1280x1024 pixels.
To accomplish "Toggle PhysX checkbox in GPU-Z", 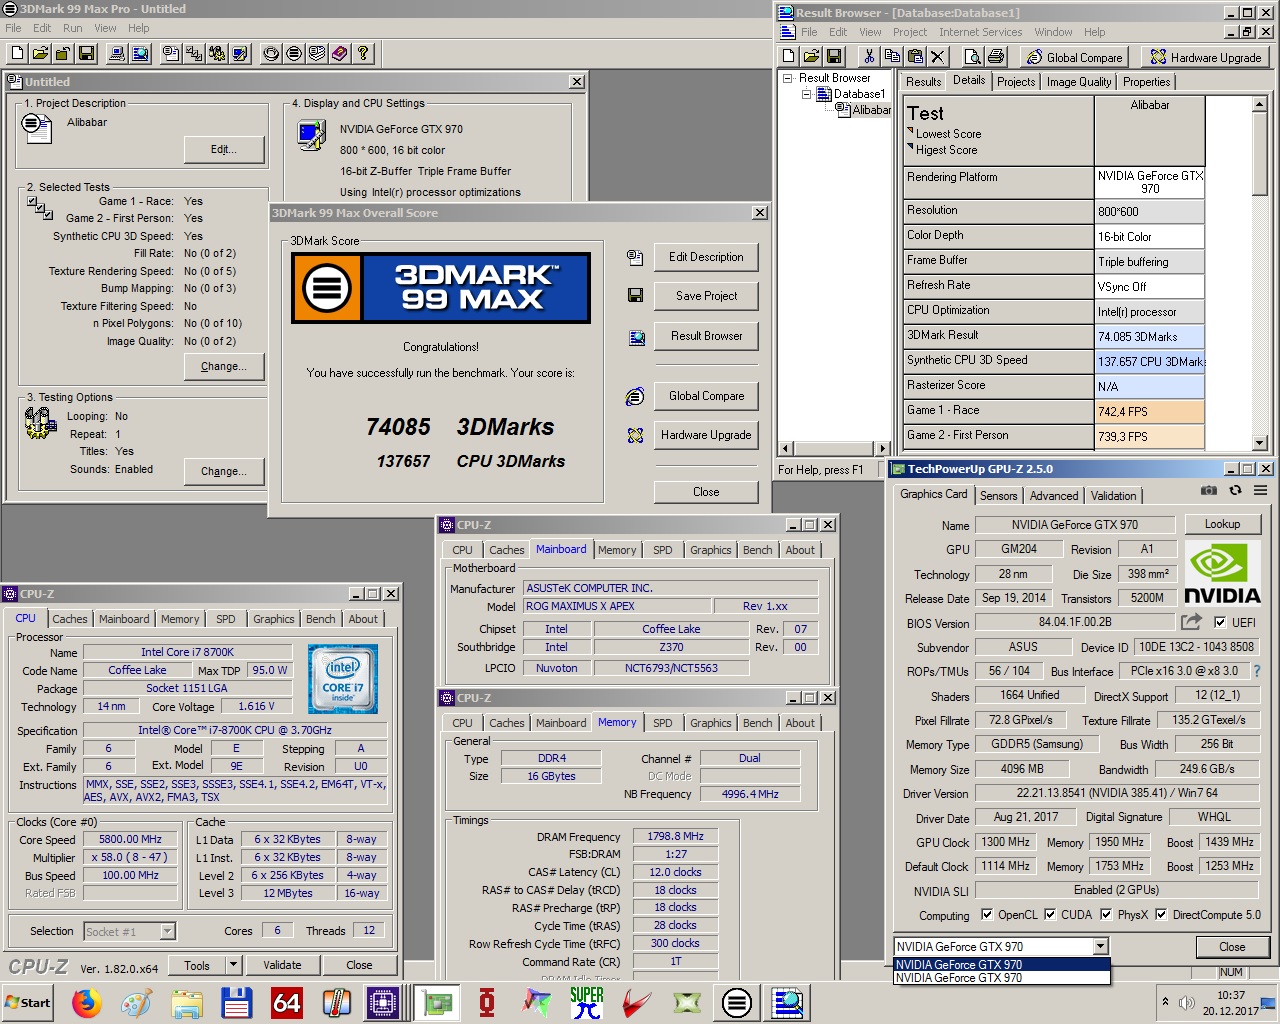I will pos(1106,914).
